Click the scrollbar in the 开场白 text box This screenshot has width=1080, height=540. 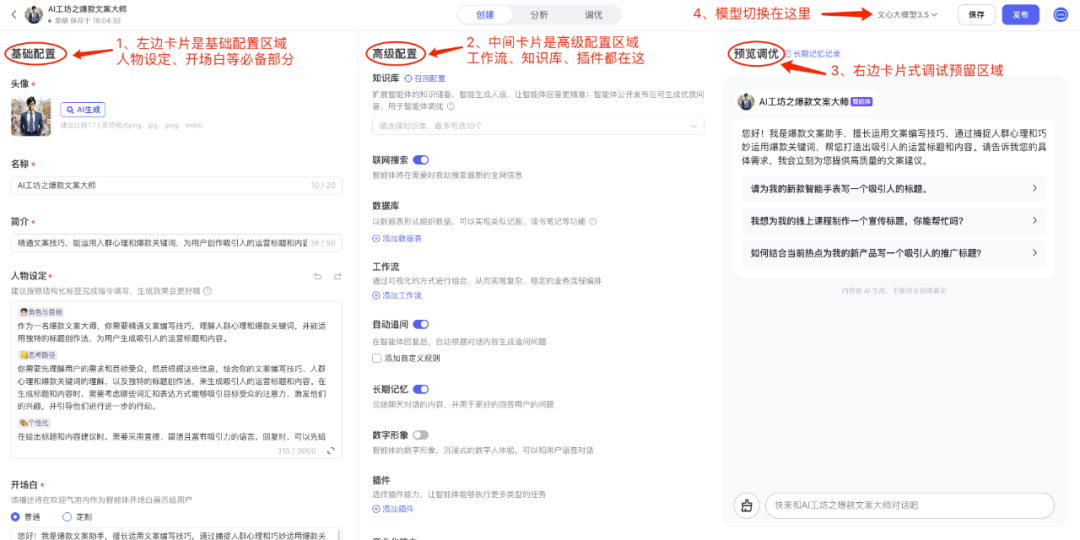click(x=339, y=534)
